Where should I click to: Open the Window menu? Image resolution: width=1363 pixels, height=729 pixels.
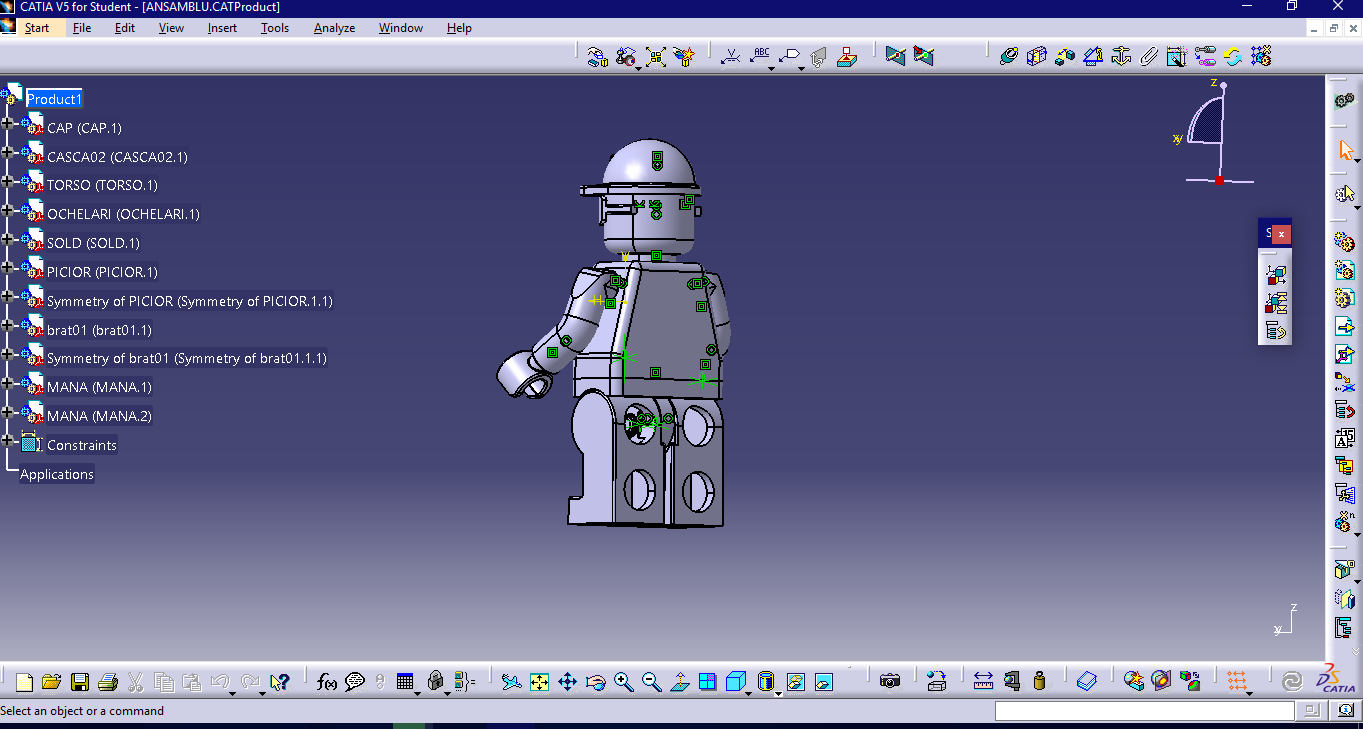pos(400,28)
